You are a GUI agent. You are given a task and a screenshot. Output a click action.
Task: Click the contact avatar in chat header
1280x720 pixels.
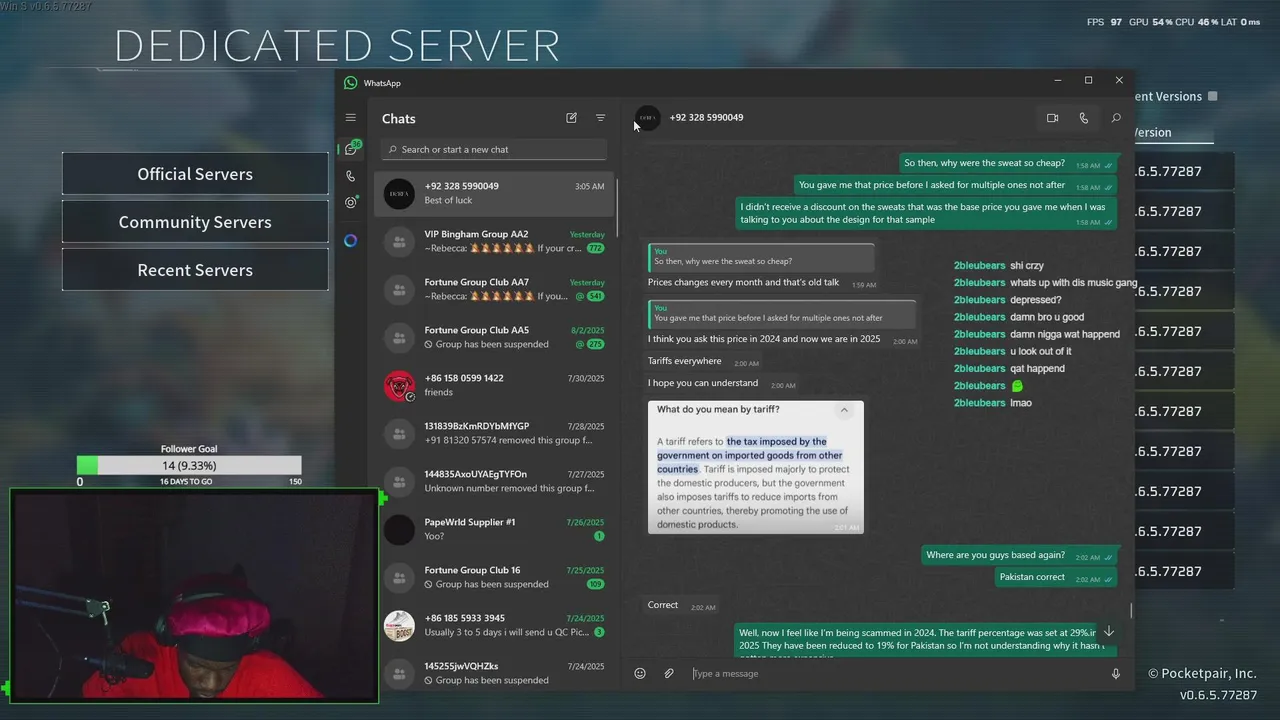tap(648, 118)
